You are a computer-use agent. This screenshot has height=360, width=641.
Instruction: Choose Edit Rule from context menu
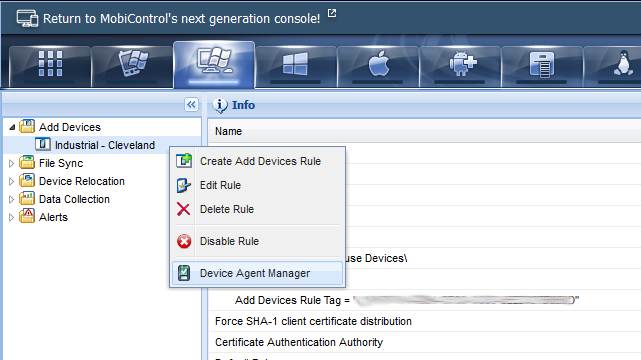point(258,186)
